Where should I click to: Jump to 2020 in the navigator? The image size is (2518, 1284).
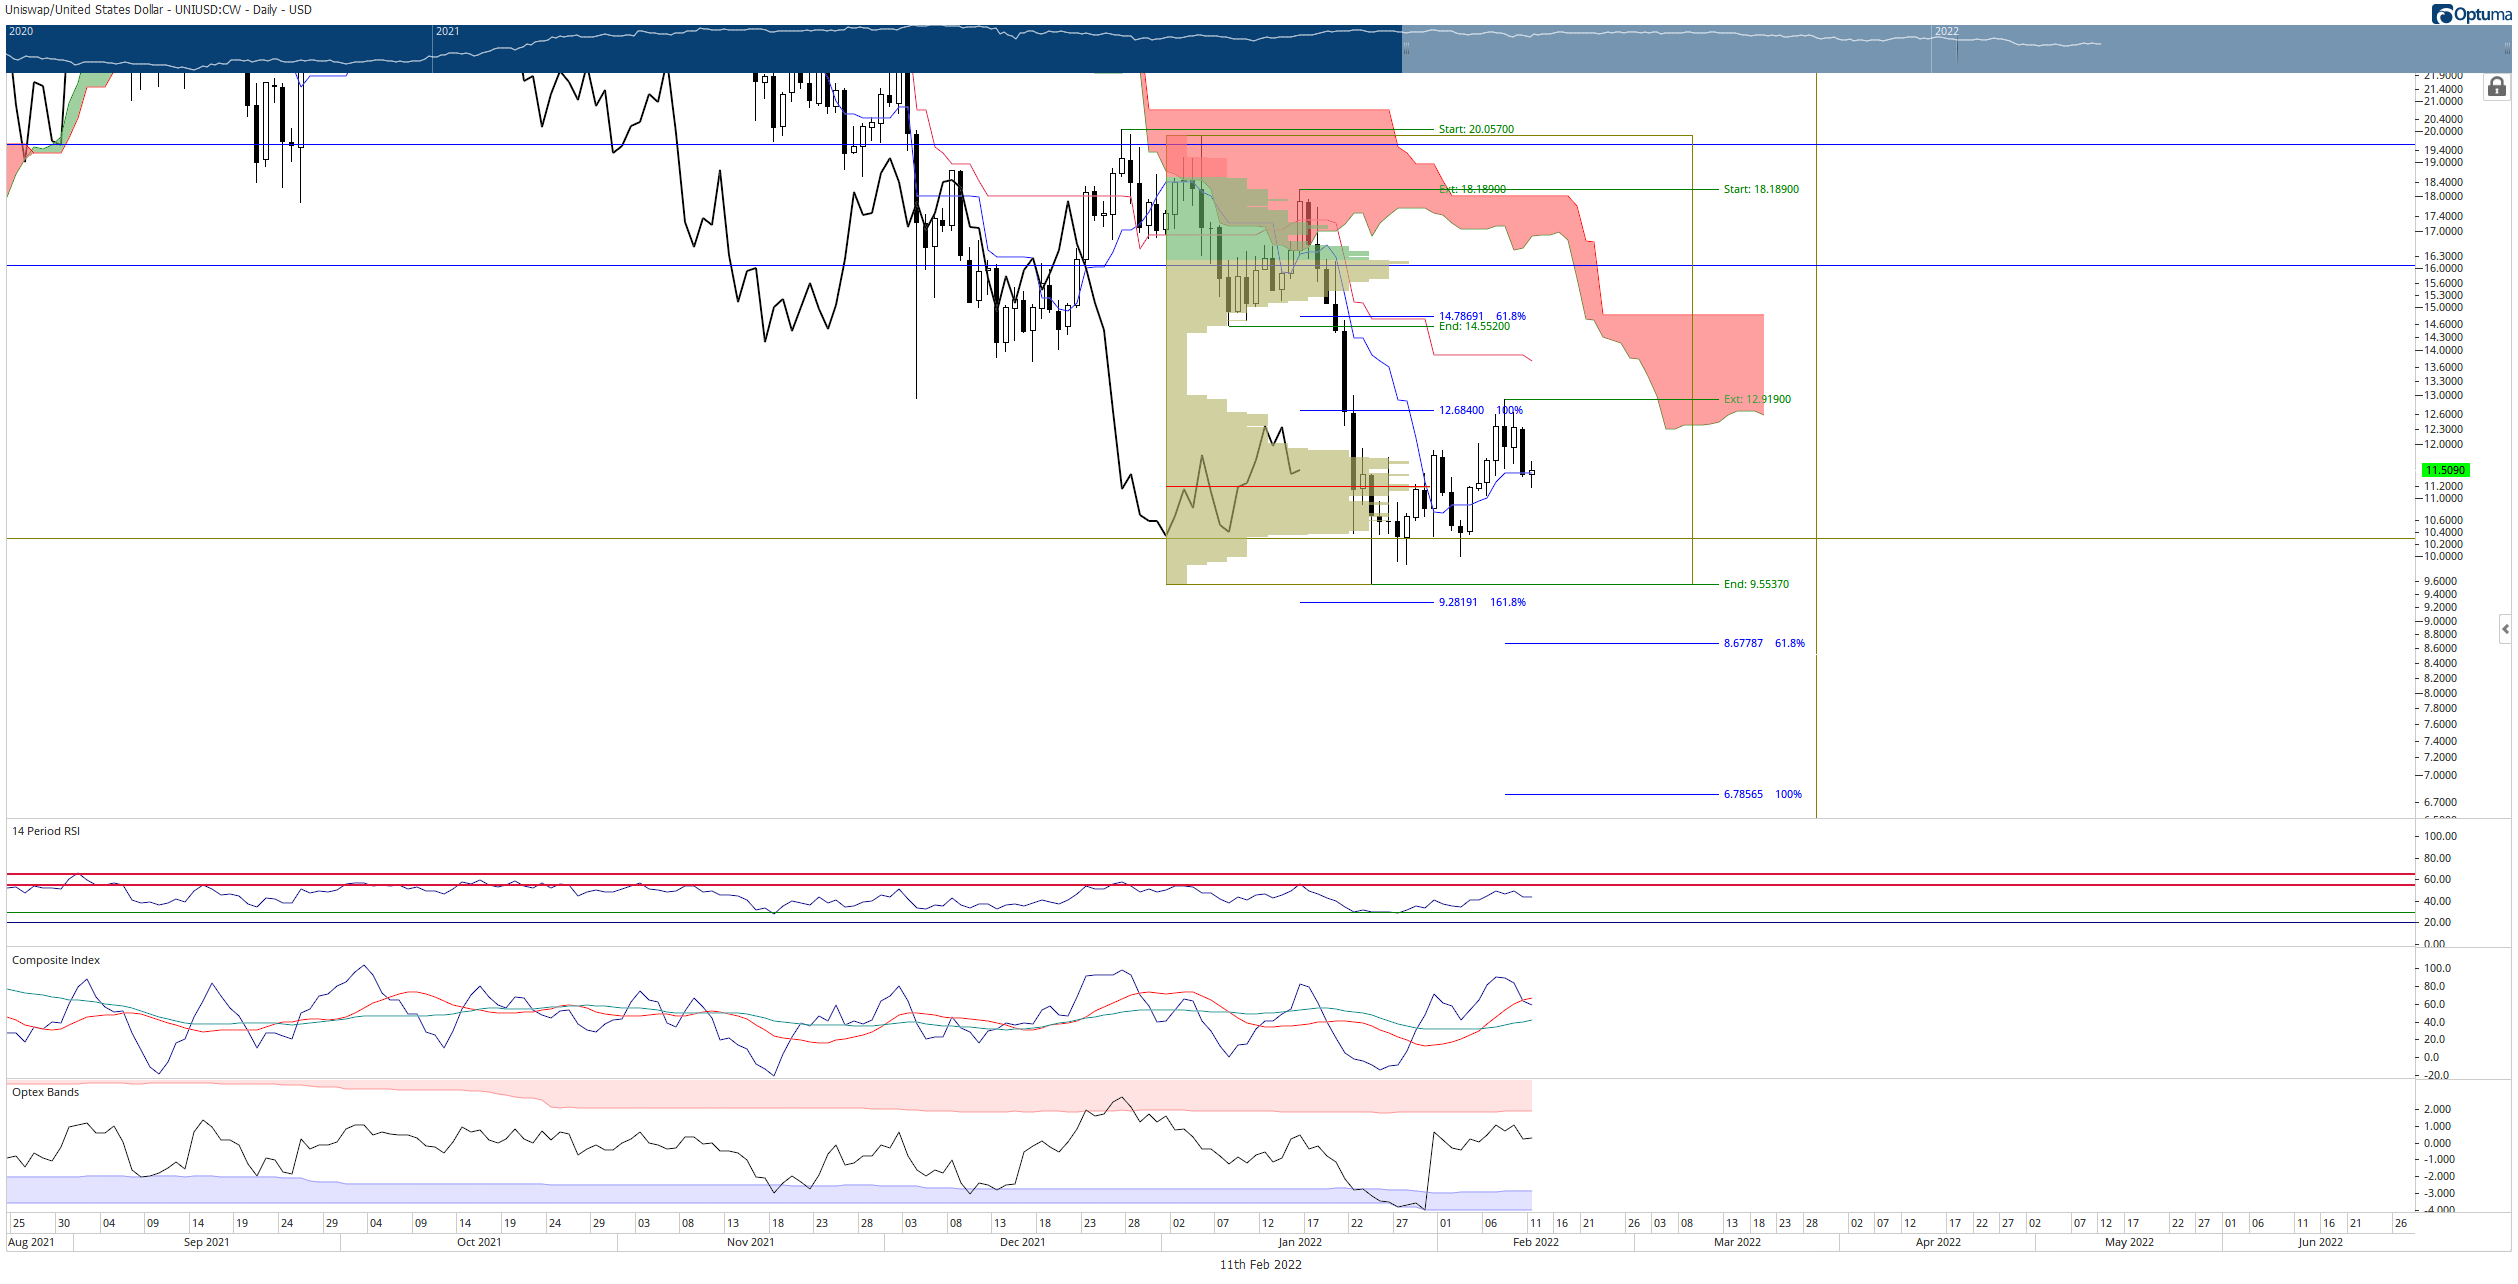pos(21,31)
